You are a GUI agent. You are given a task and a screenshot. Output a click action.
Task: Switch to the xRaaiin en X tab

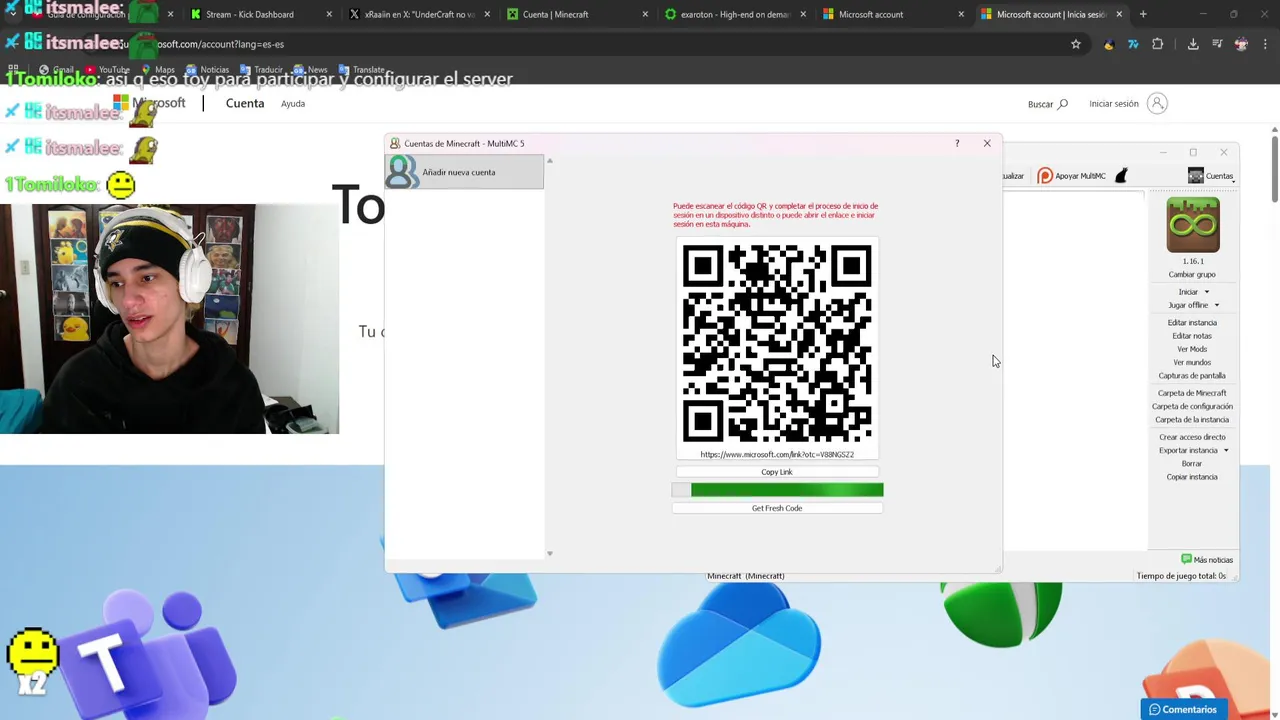point(419,14)
